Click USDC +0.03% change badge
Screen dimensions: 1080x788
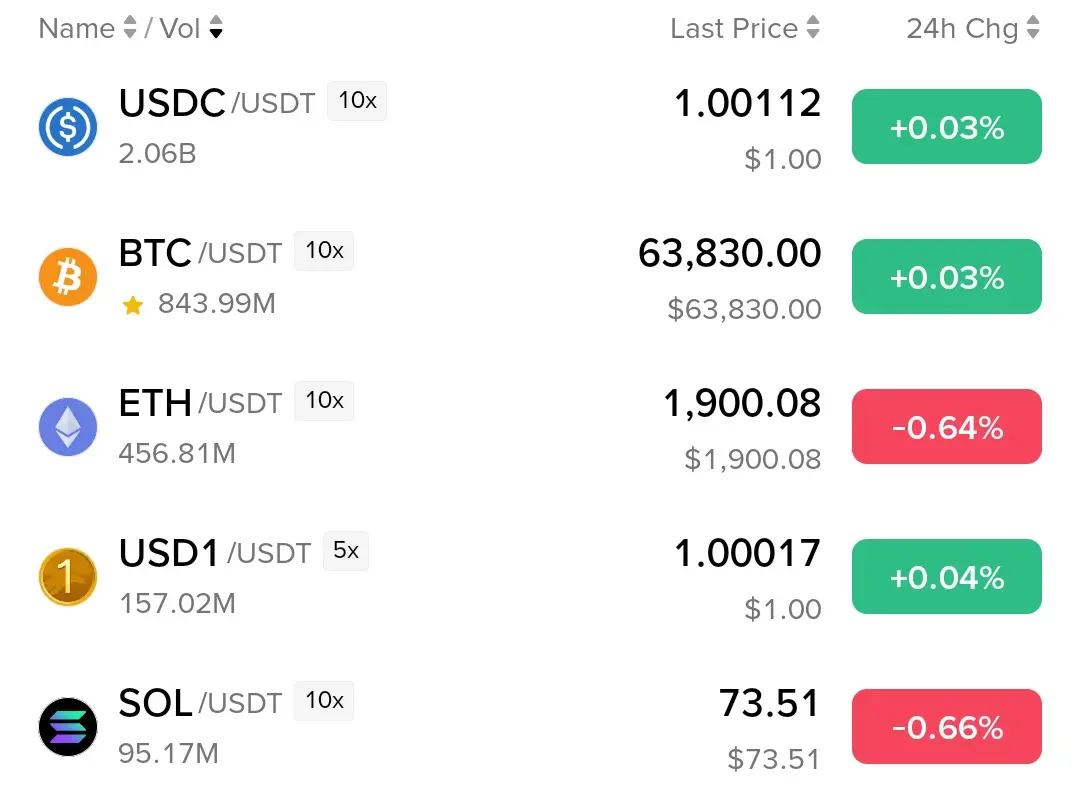click(946, 127)
